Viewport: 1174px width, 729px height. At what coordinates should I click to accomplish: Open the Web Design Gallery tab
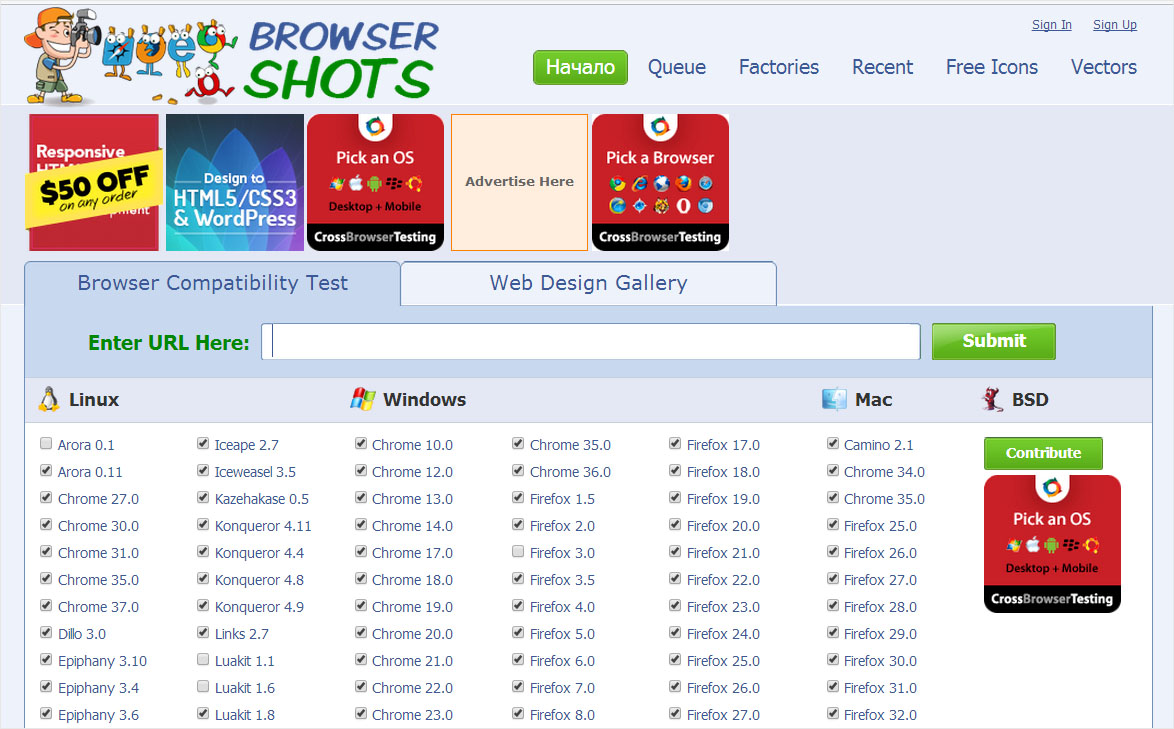tap(588, 283)
